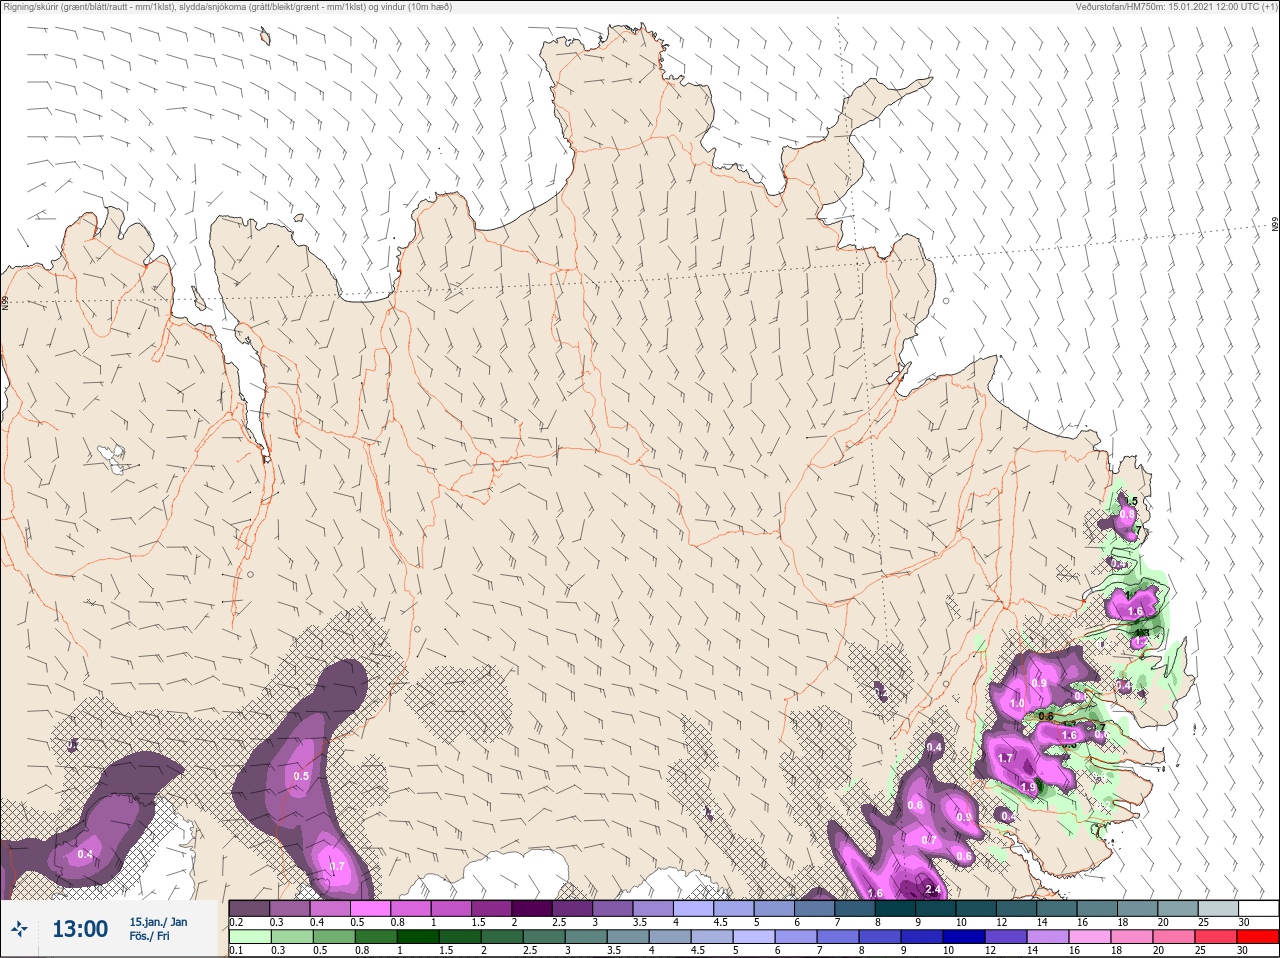The image size is (1280, 958).
Task: Click the N99 label on right edge
Action: coord(1275,225)
